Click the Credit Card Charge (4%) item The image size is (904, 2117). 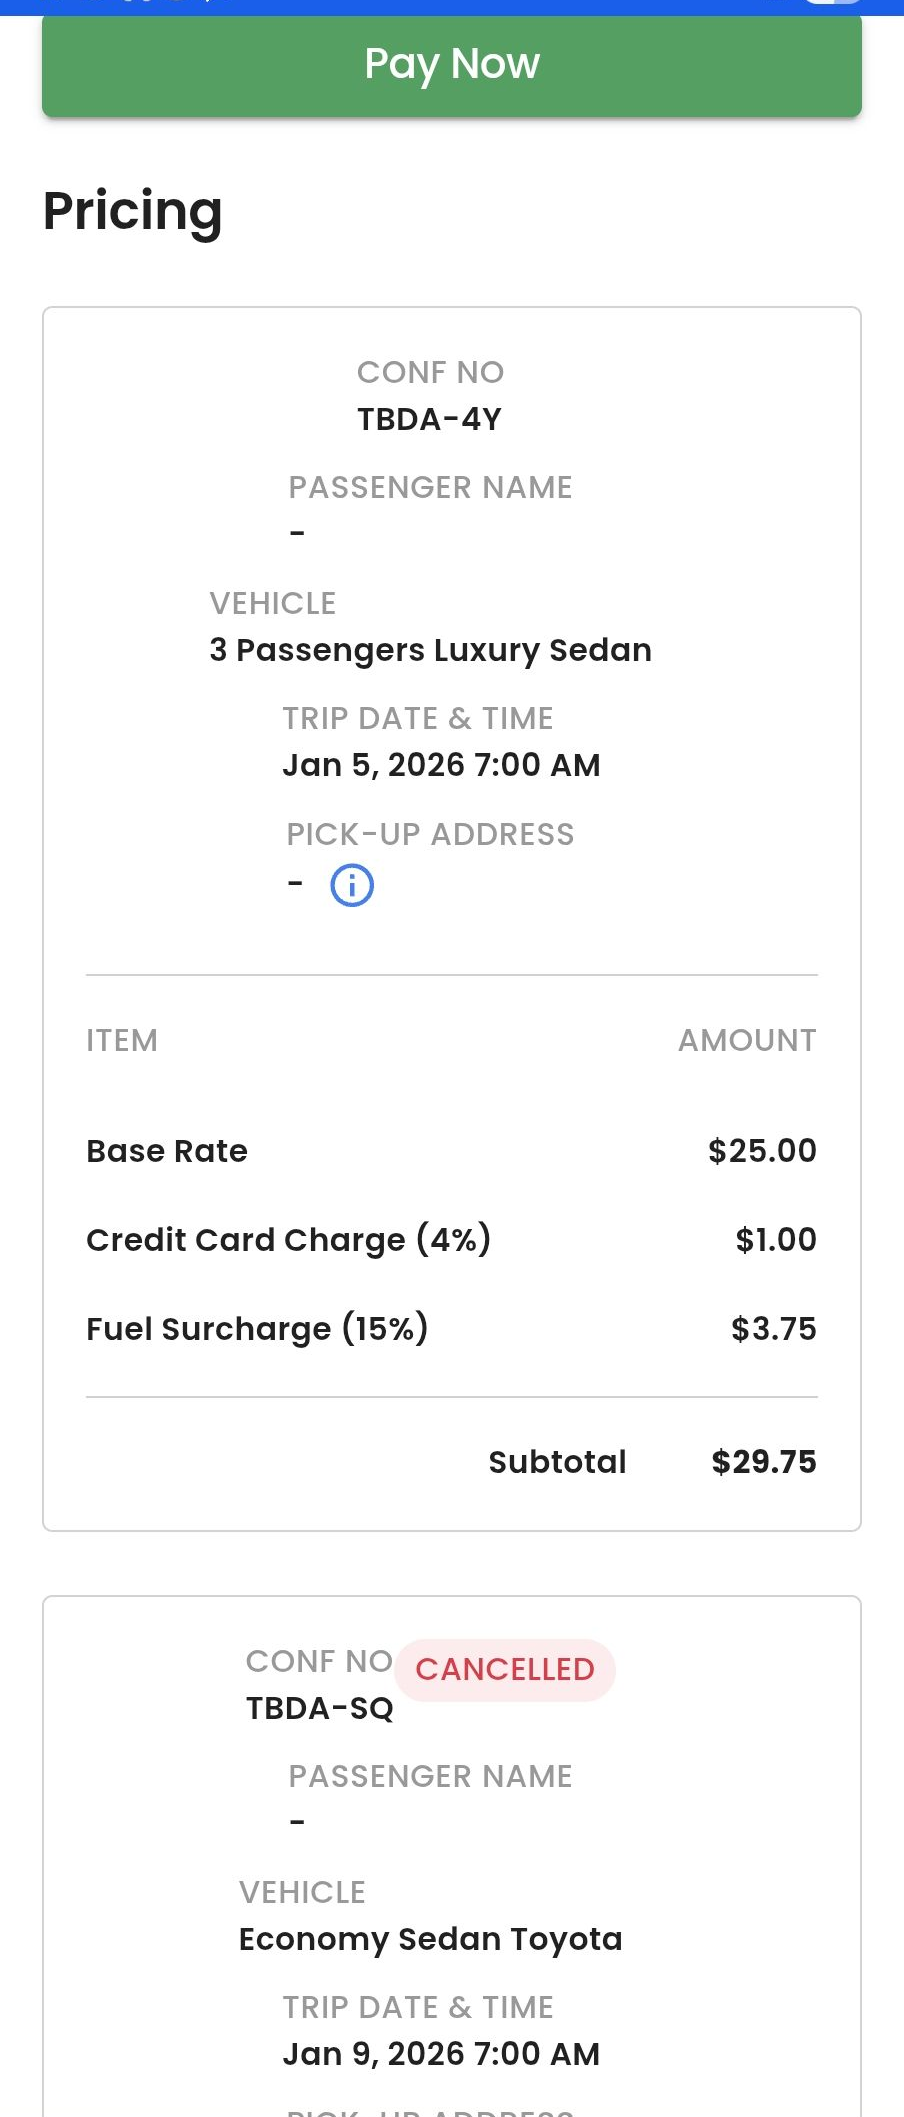(x=289, y=1240)
